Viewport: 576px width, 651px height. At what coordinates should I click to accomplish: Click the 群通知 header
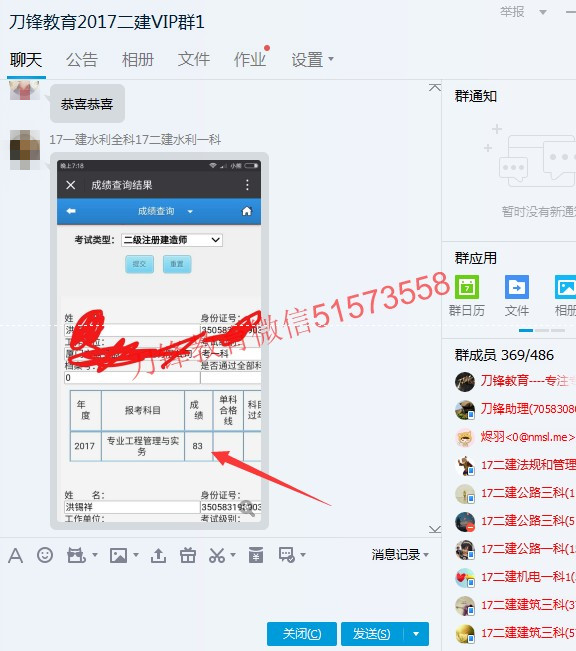pyautogui.click(x=476, y=96)
